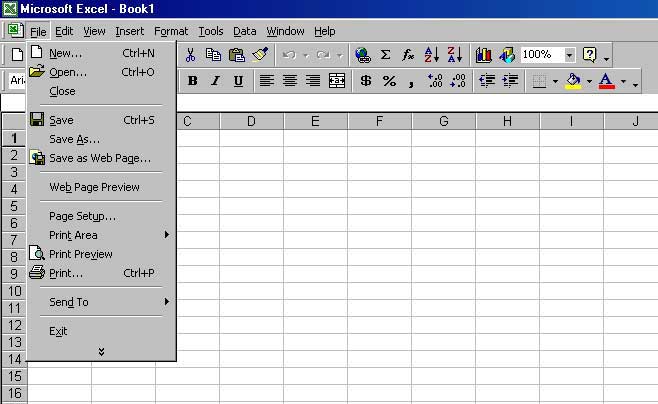Screen dimensions: 658x404
Task: Align text right in cell
Action: coord(313,80)
